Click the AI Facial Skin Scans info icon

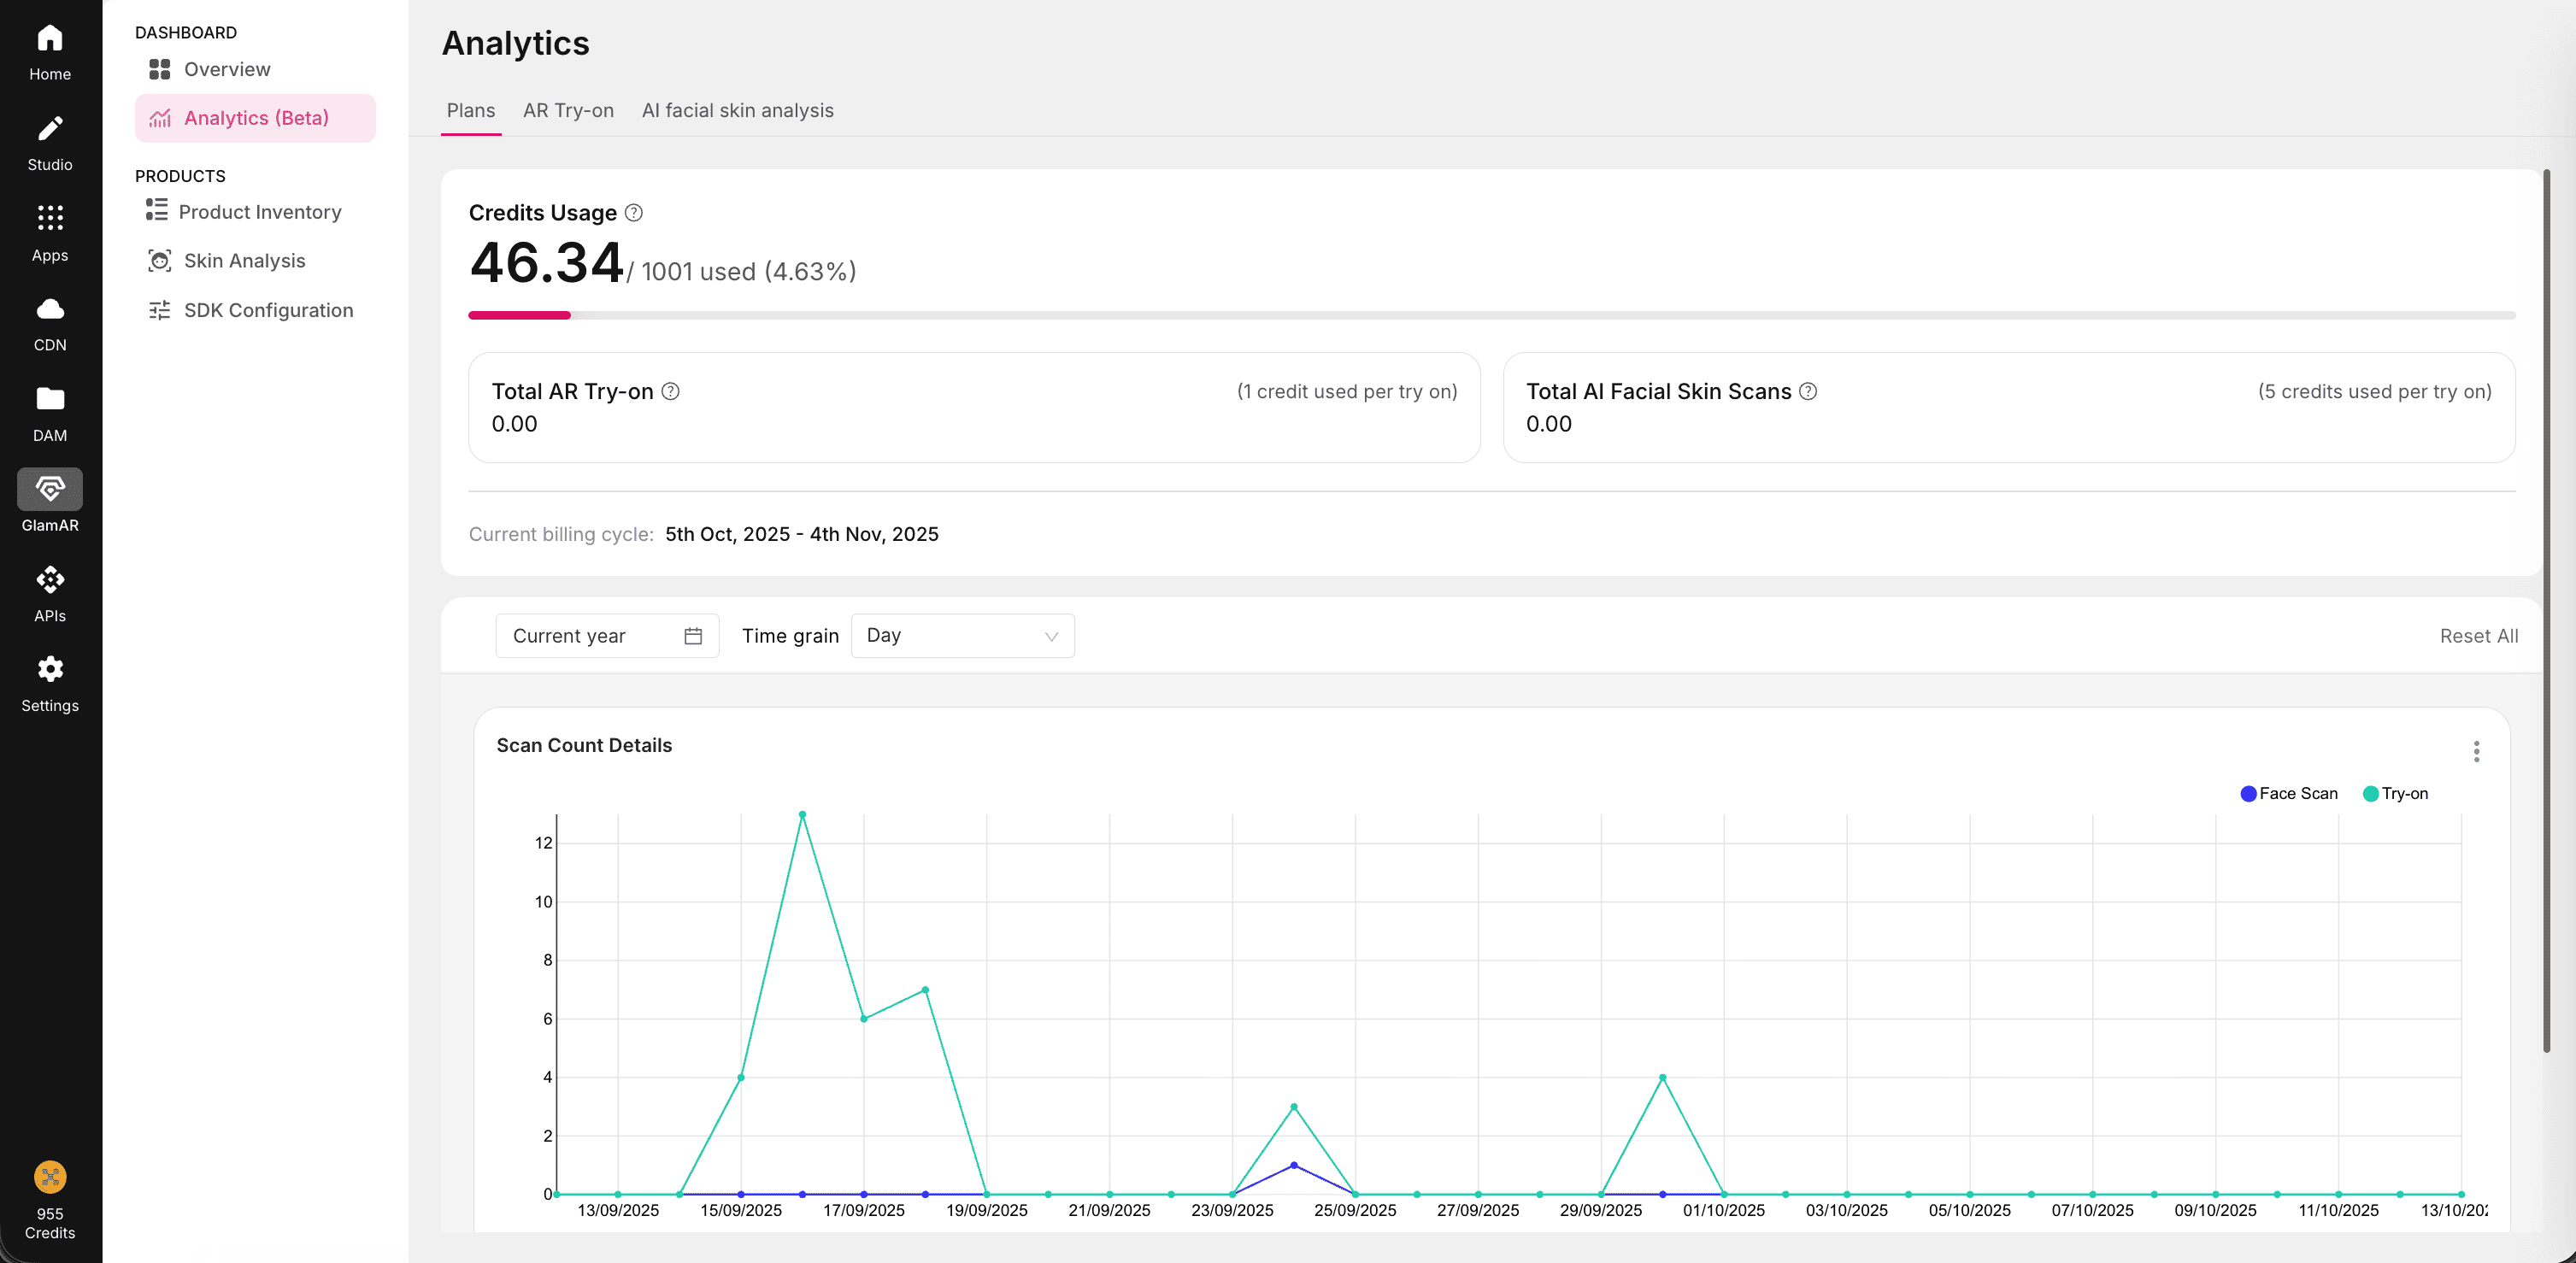(1808, 392)
